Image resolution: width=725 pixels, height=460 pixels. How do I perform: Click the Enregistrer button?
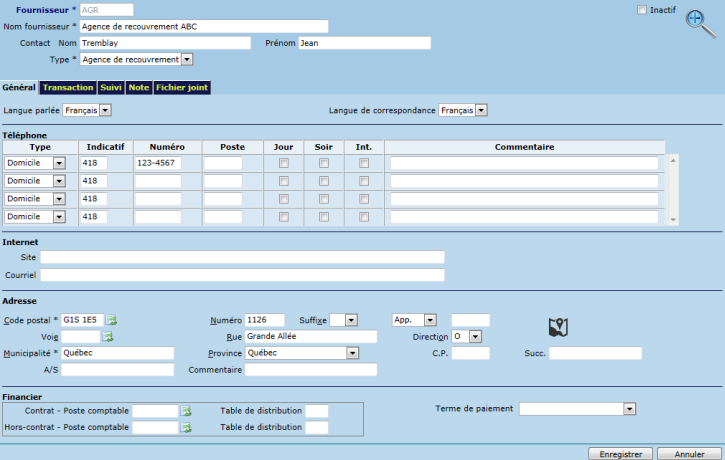pyautogui.click(x=620, y=453)
